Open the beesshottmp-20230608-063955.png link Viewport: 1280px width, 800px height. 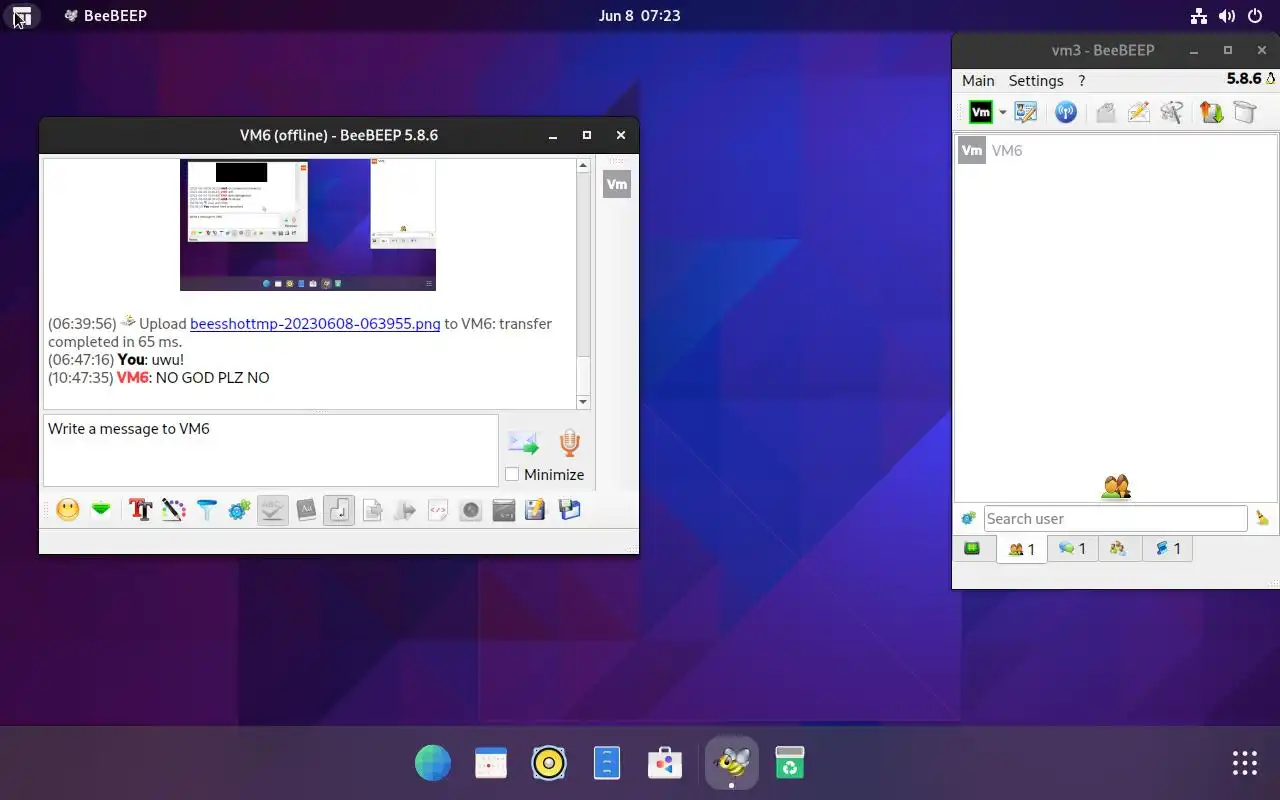(315, 324)
